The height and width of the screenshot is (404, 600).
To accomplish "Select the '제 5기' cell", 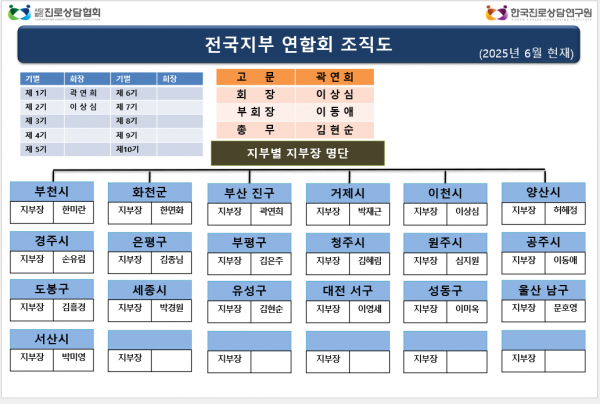I will [42, 149].
